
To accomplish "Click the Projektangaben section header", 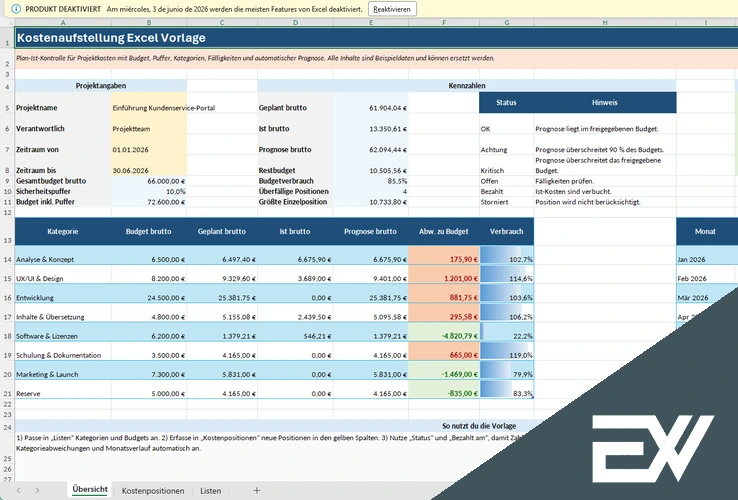I will (101, 86).
